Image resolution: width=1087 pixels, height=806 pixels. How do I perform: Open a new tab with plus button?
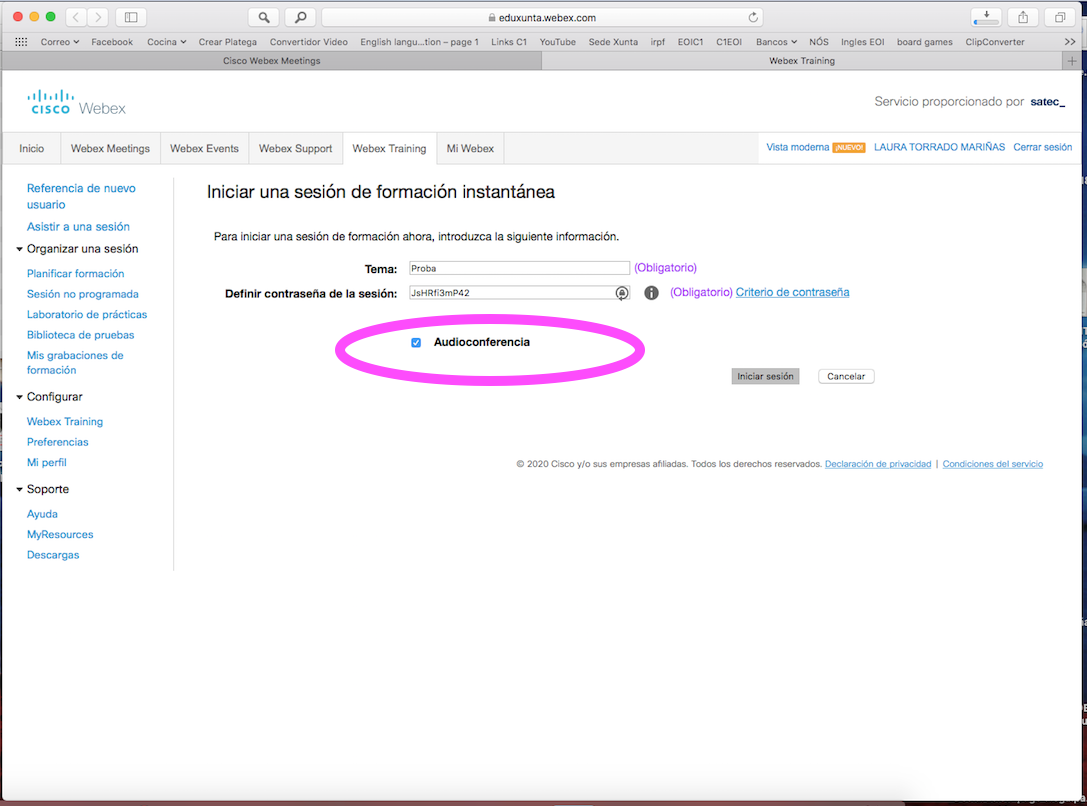(x=1073, y=61)
